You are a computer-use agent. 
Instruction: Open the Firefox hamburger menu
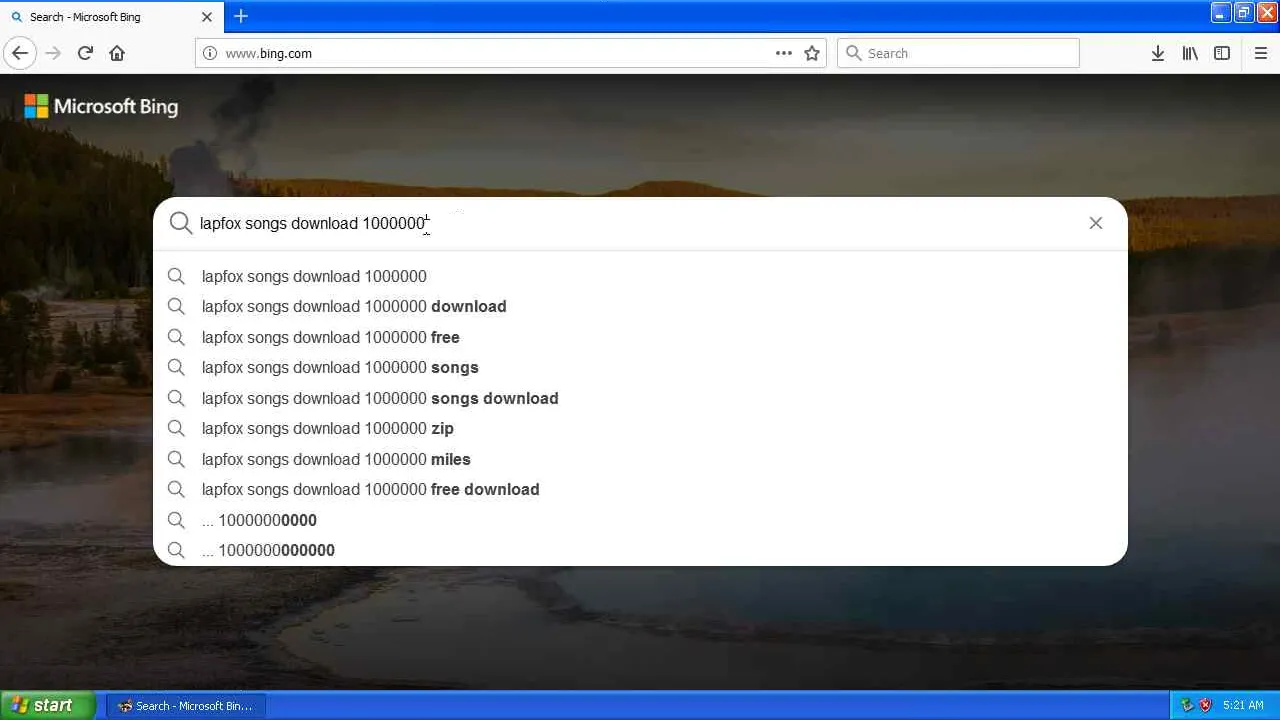coord(1260,53)
